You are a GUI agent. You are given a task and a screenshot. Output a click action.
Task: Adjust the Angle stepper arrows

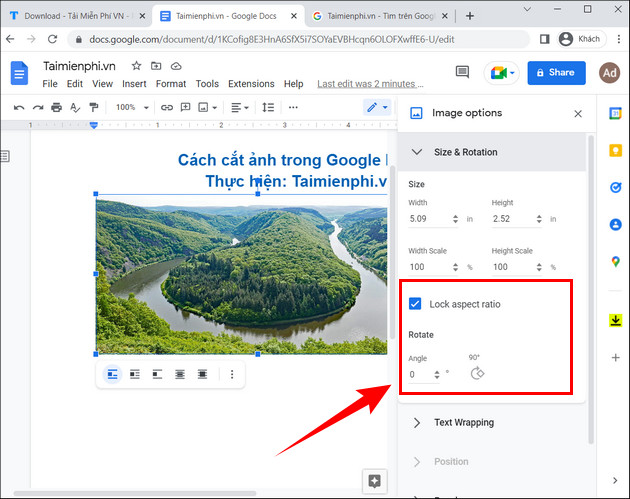437,375
